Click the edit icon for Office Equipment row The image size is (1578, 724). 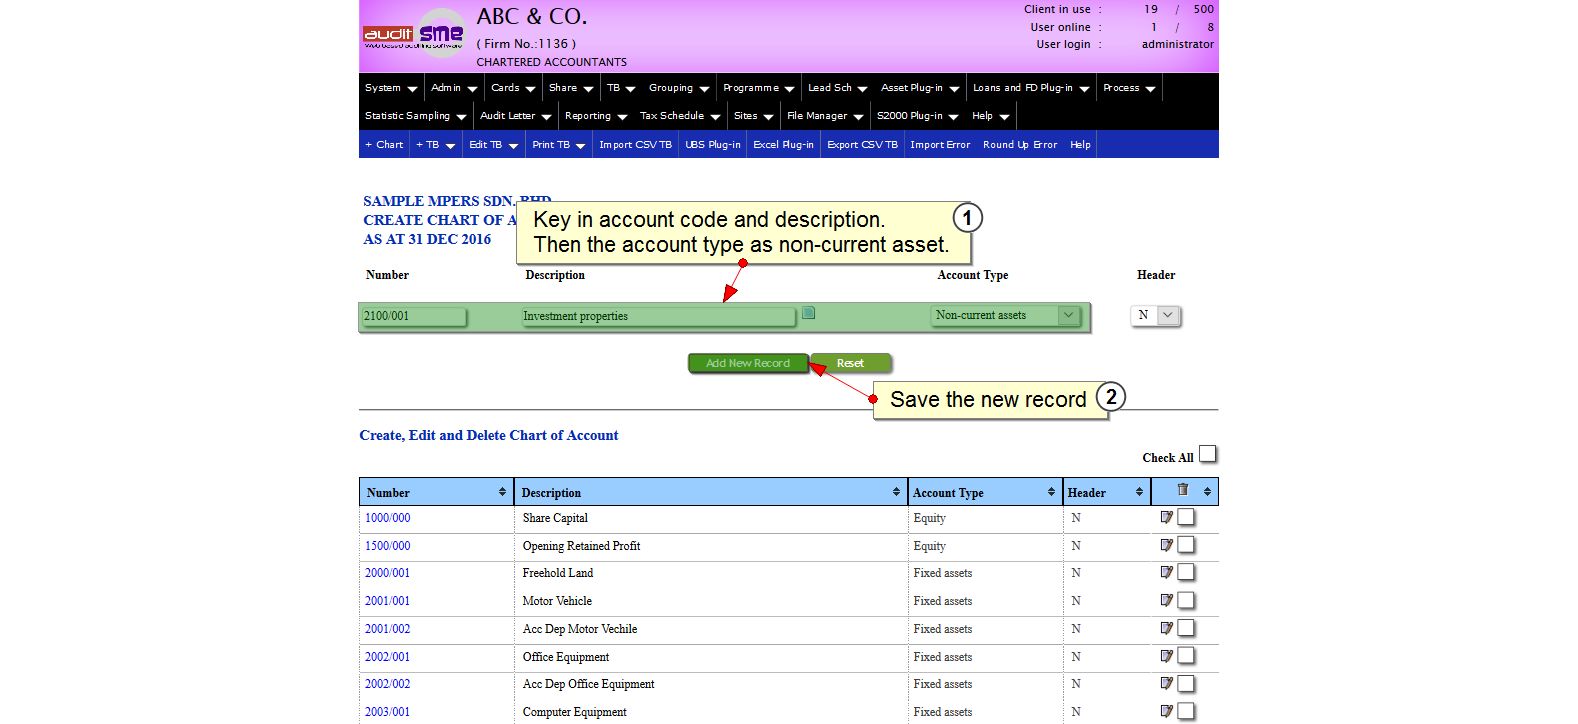(1166, 656)
